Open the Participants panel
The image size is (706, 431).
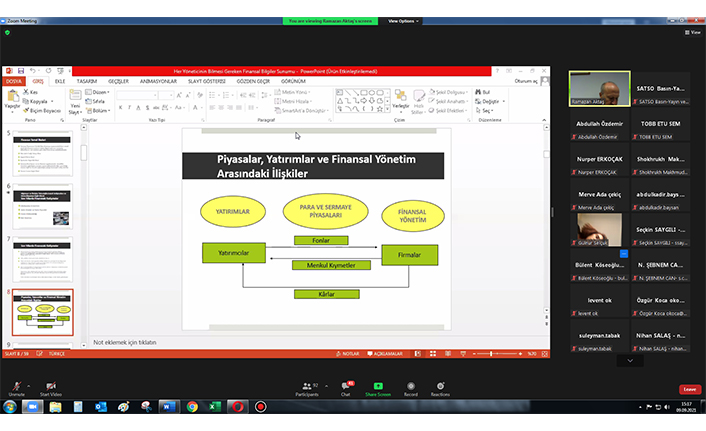[309, 386]
